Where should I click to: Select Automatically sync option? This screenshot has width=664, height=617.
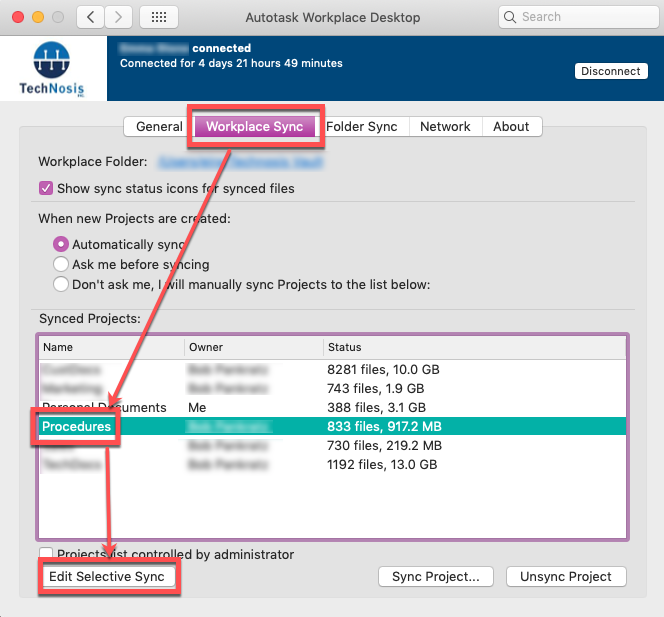[61, 244]
